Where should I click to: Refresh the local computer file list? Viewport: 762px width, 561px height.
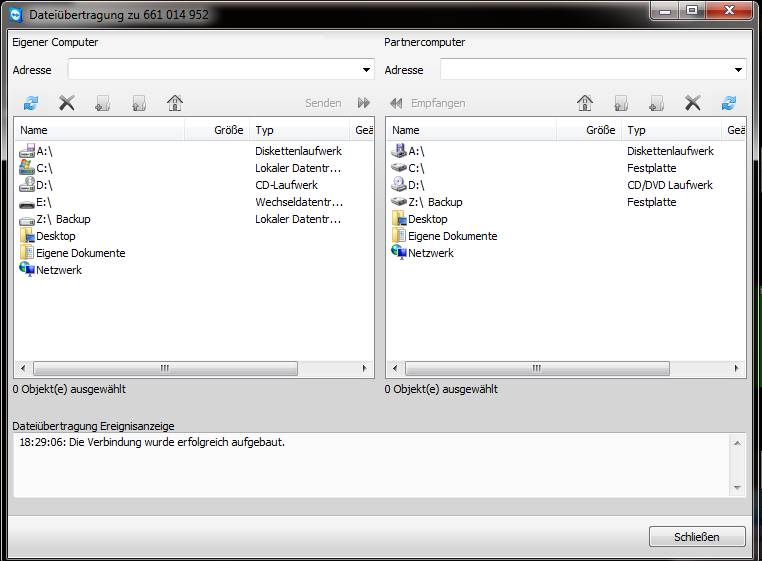coord(31,103)
